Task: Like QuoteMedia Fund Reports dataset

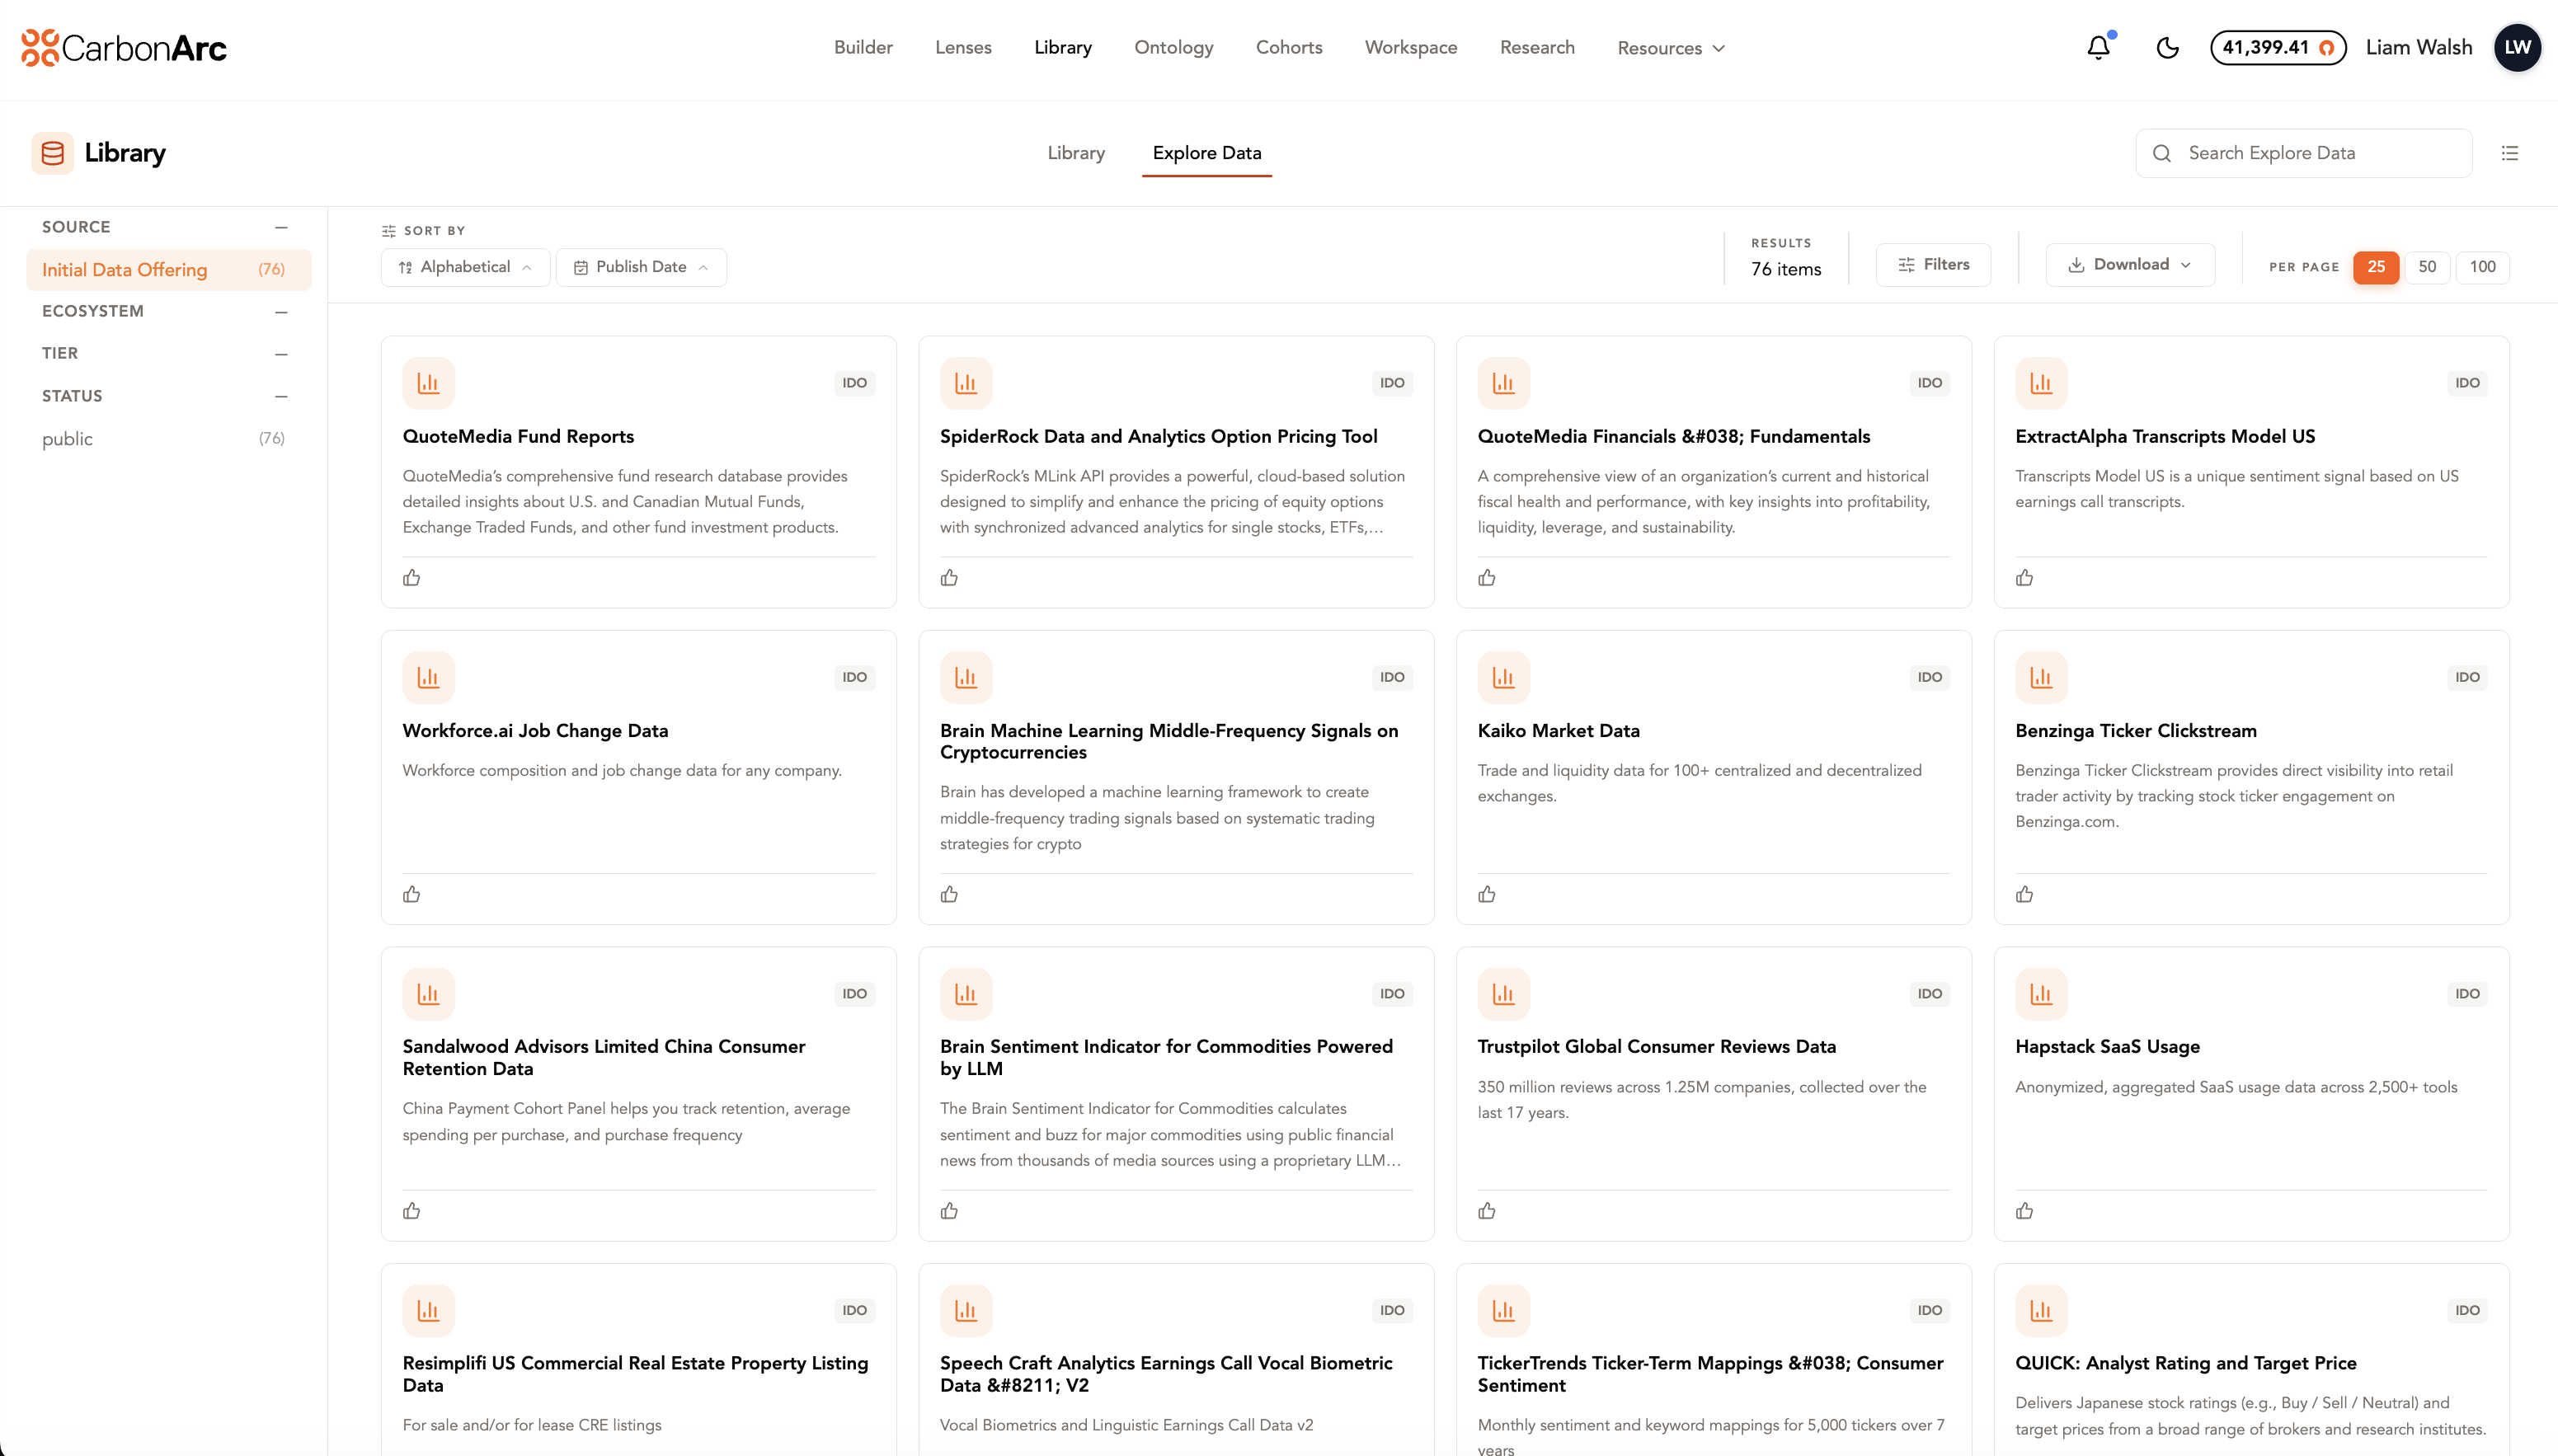Action: point(411,577)
